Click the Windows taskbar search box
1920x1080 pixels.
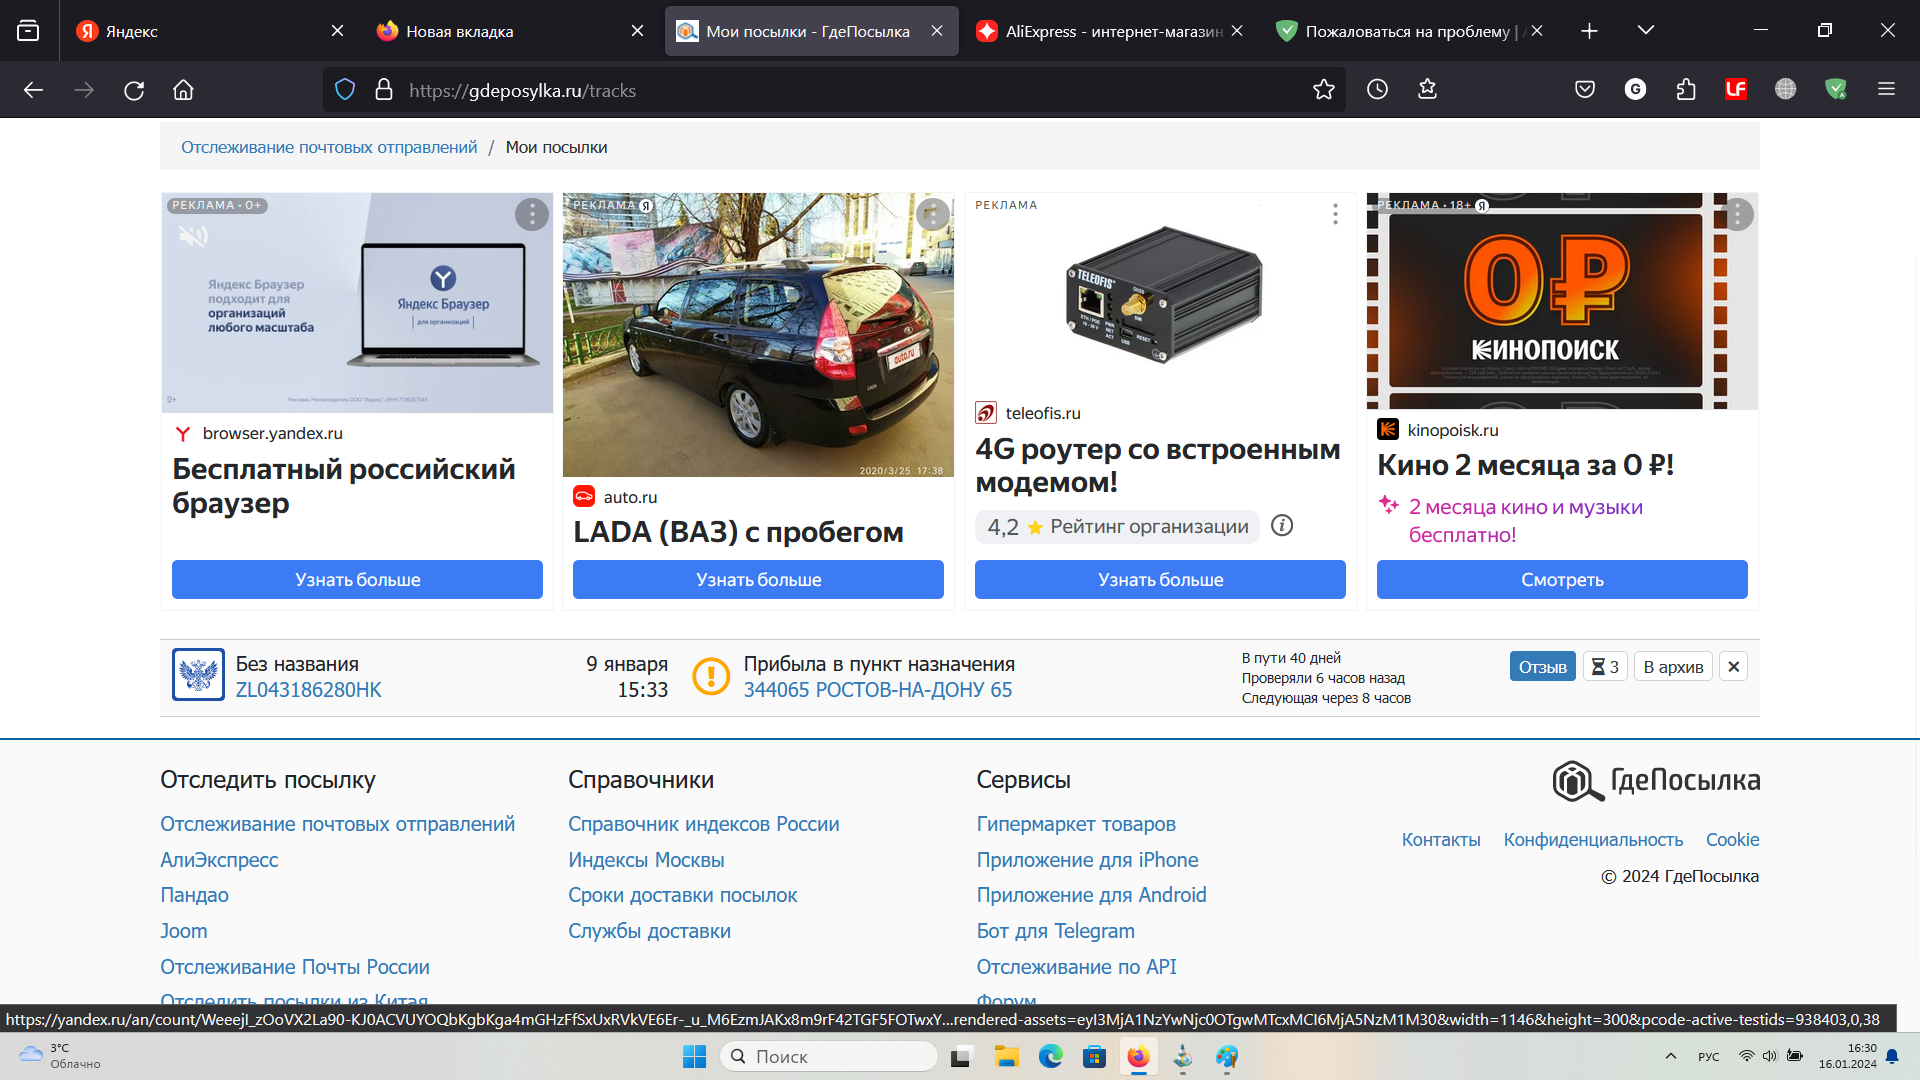pyautogui.click(x=830, y=1056)
